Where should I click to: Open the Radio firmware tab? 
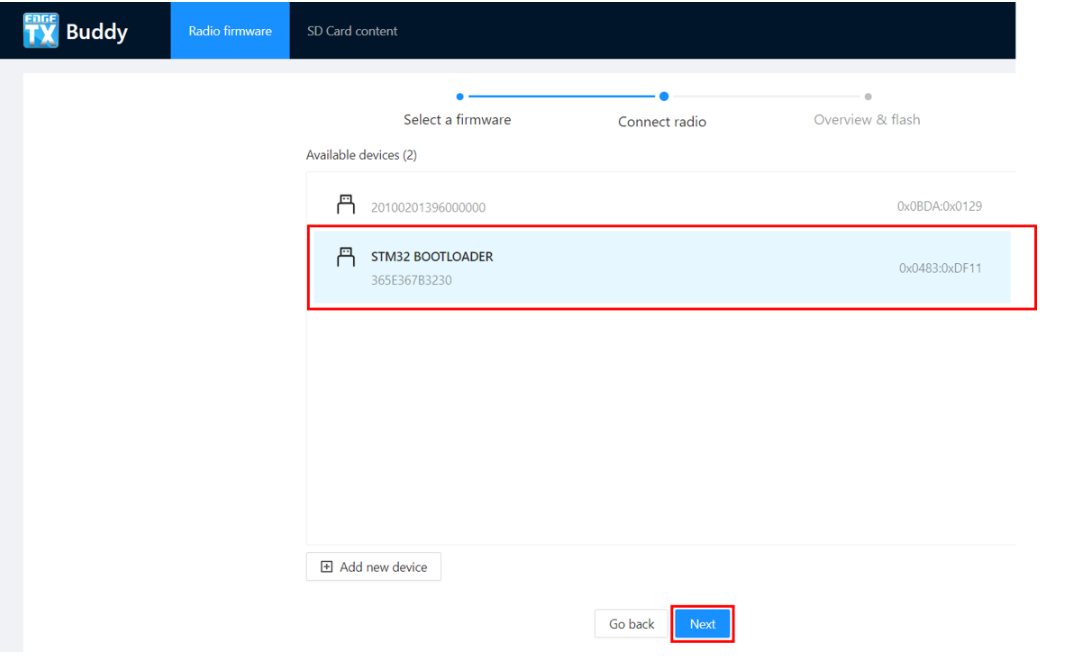pyautogui.click(x=230, y=31)
